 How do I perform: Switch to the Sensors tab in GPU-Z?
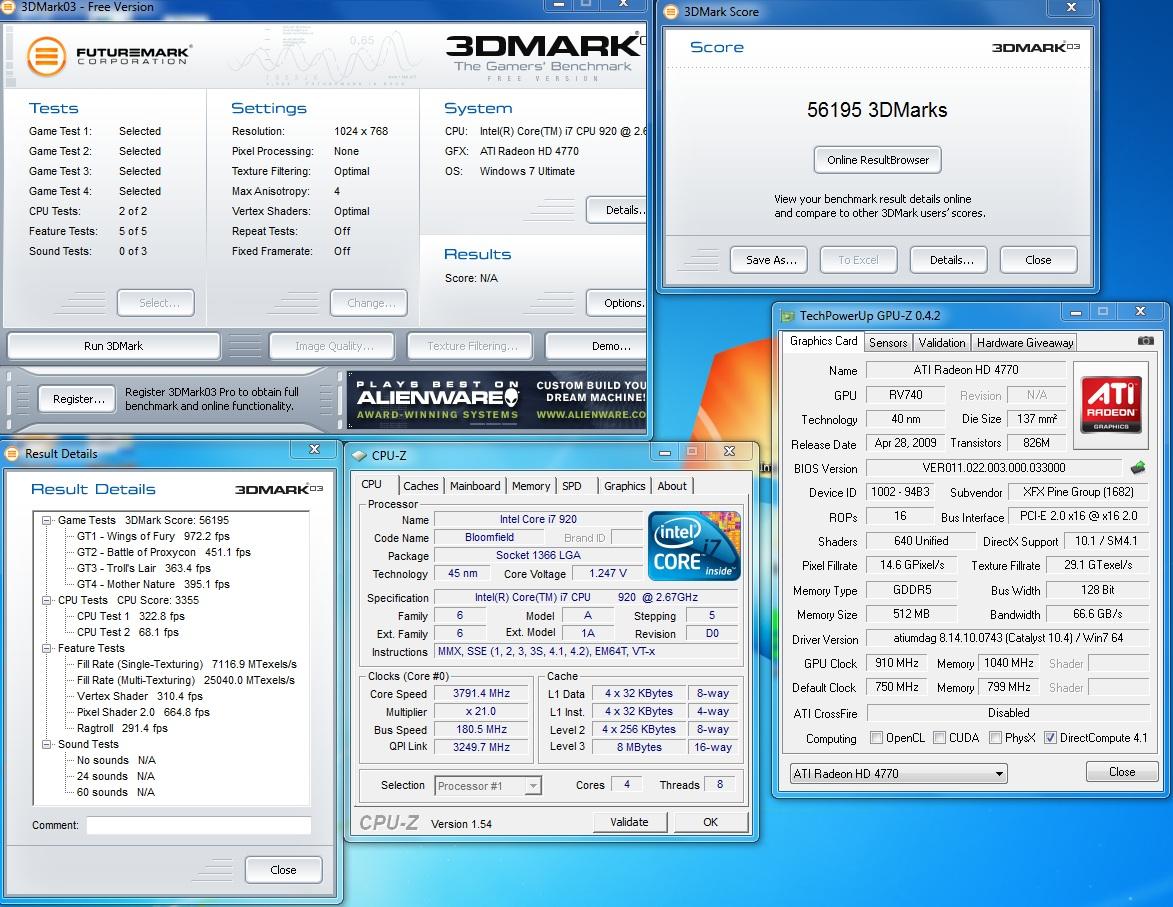888,343
